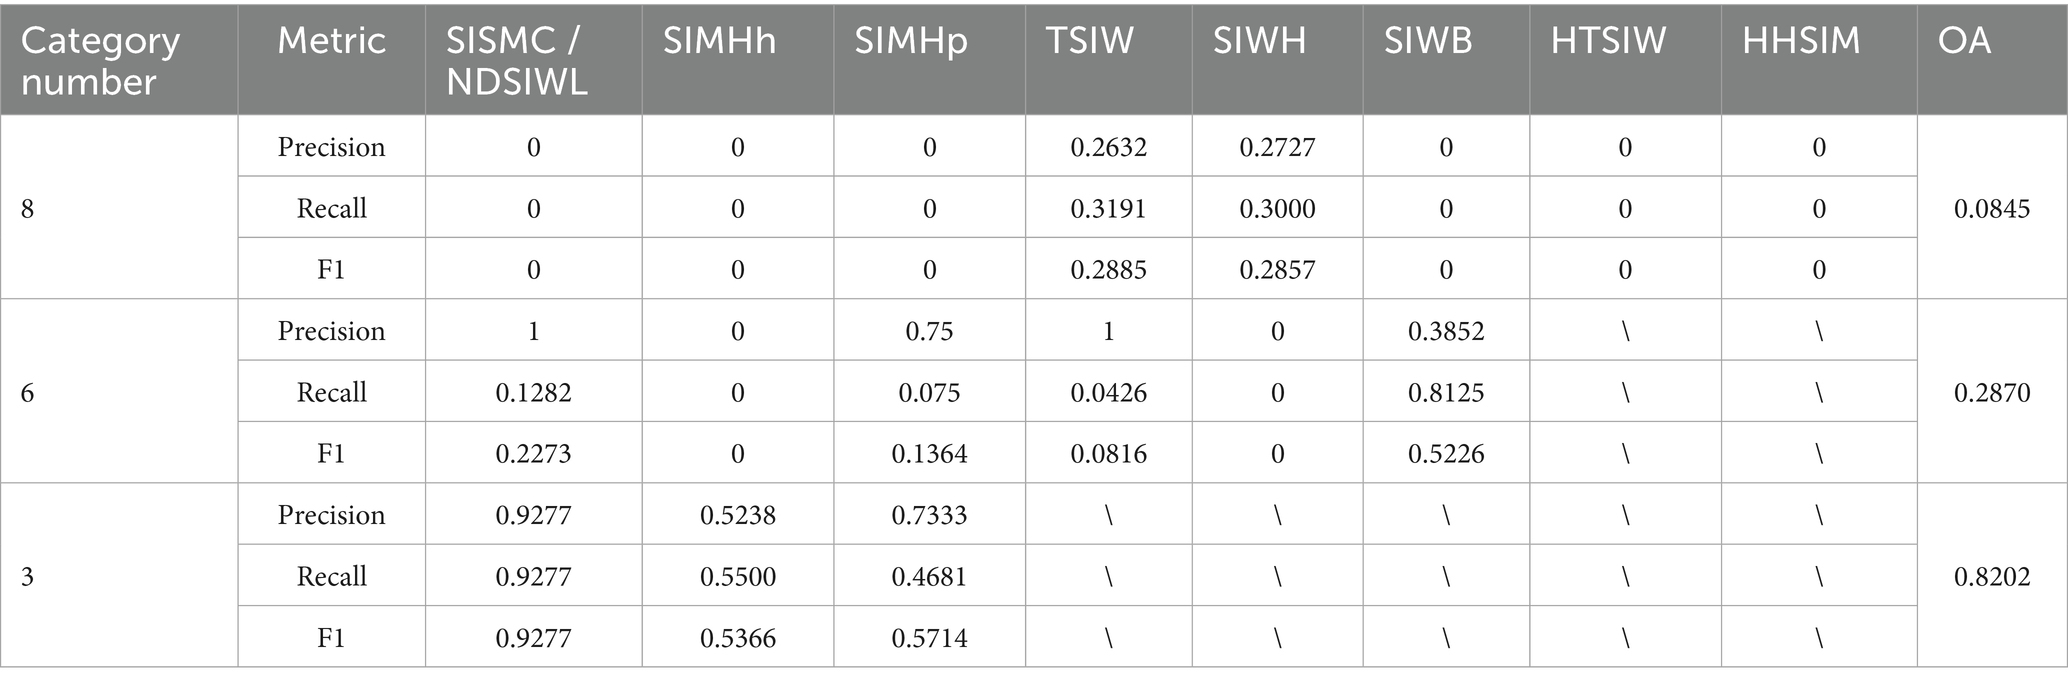Click the SIWH column header
The width and height of the screenshot is (2068, 685).
coord(1259,41)
